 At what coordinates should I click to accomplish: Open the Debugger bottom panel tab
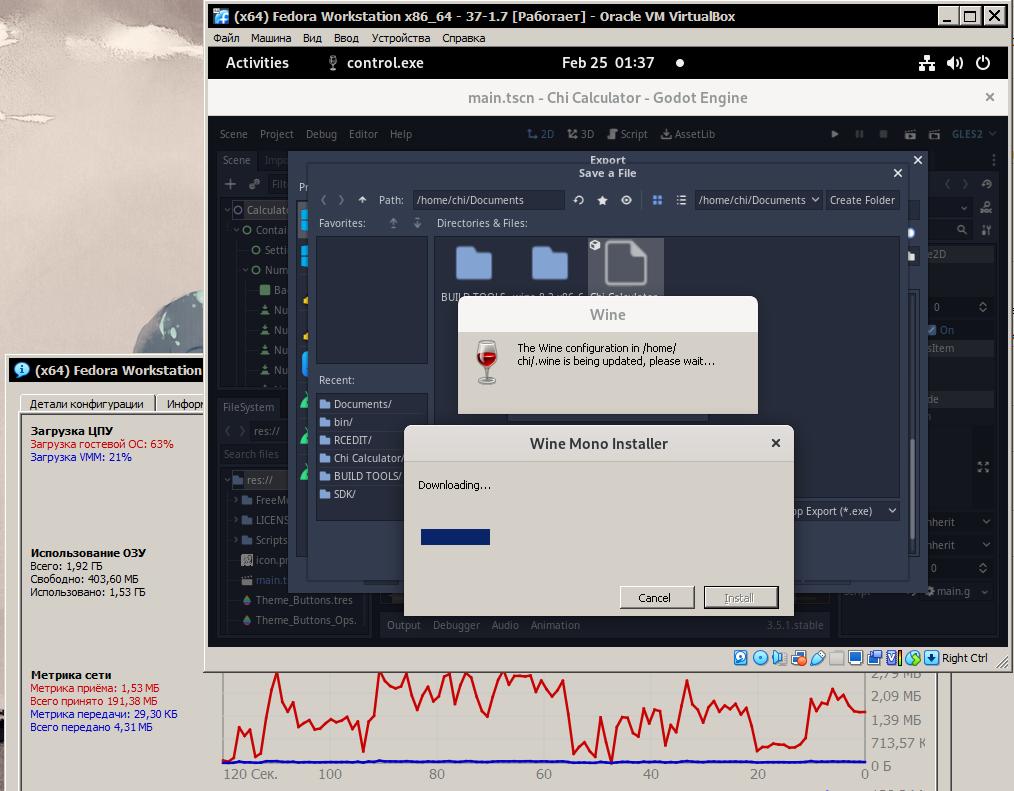[457, 625]
